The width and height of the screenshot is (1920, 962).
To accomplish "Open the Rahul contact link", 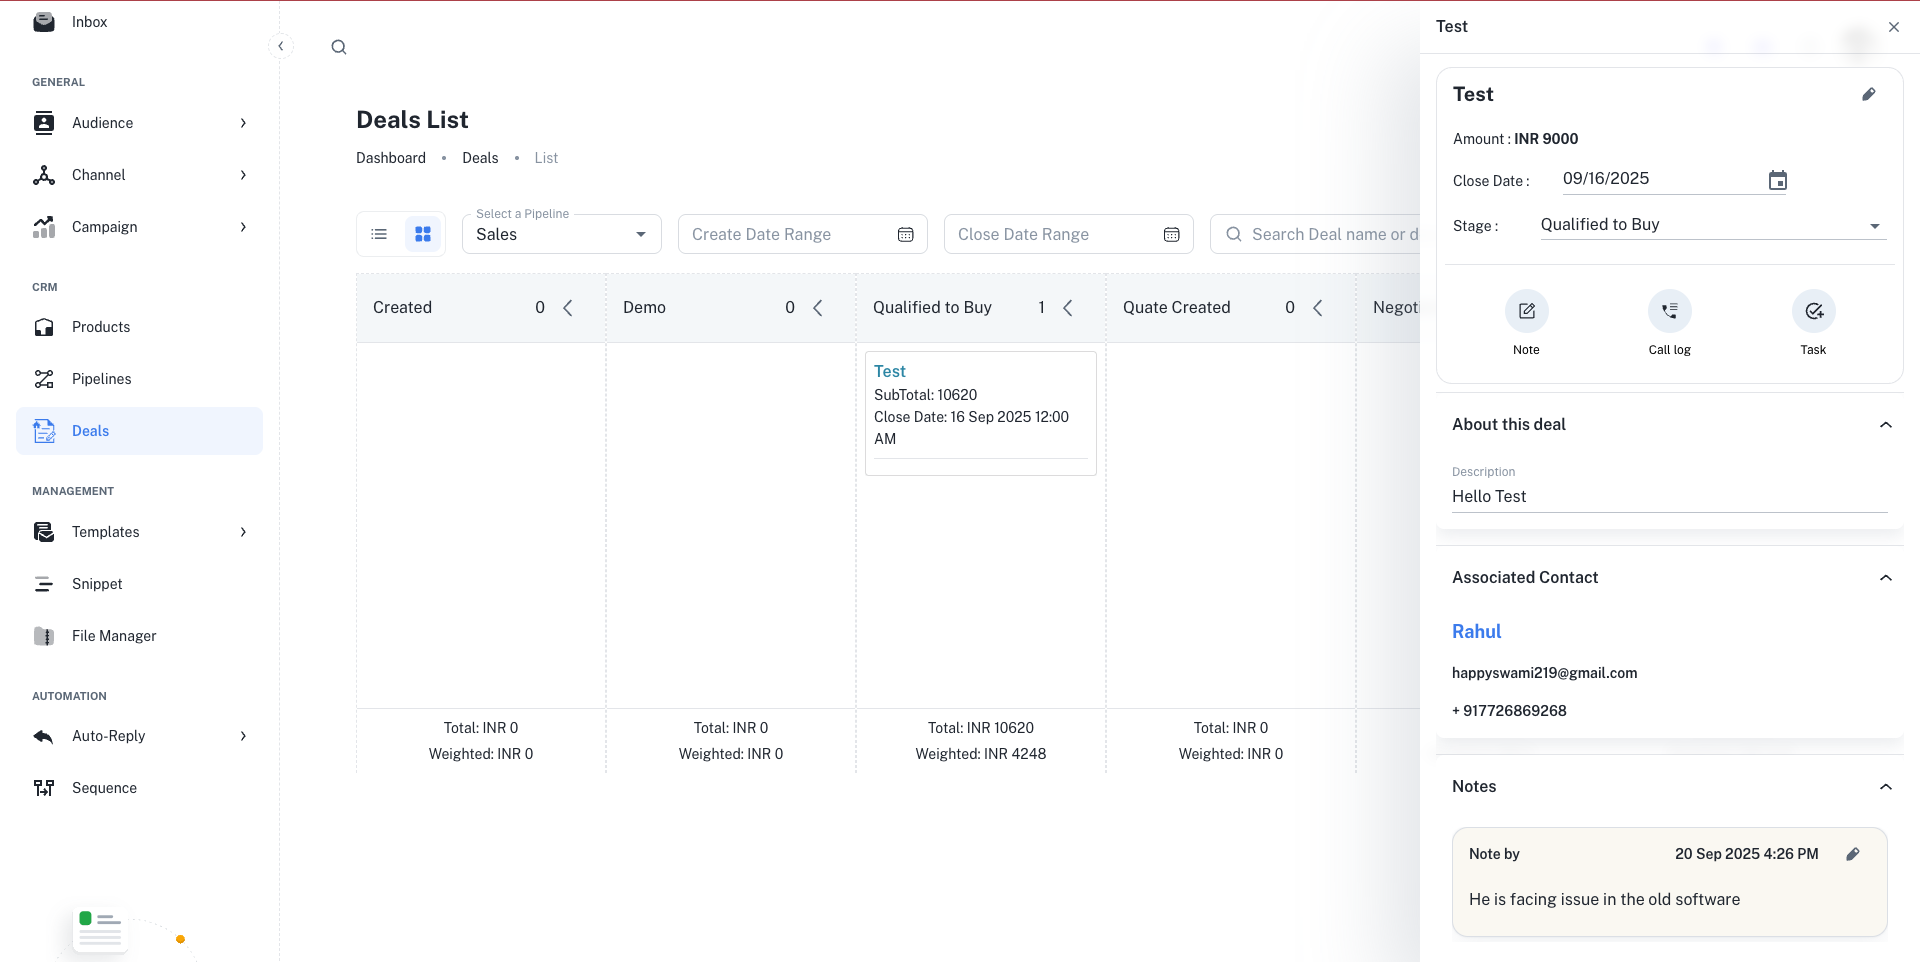I will click(1476, 632).
